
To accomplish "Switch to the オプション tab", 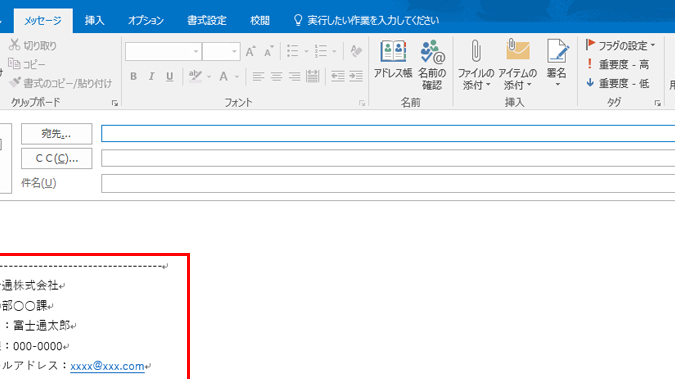I will 146,21.
